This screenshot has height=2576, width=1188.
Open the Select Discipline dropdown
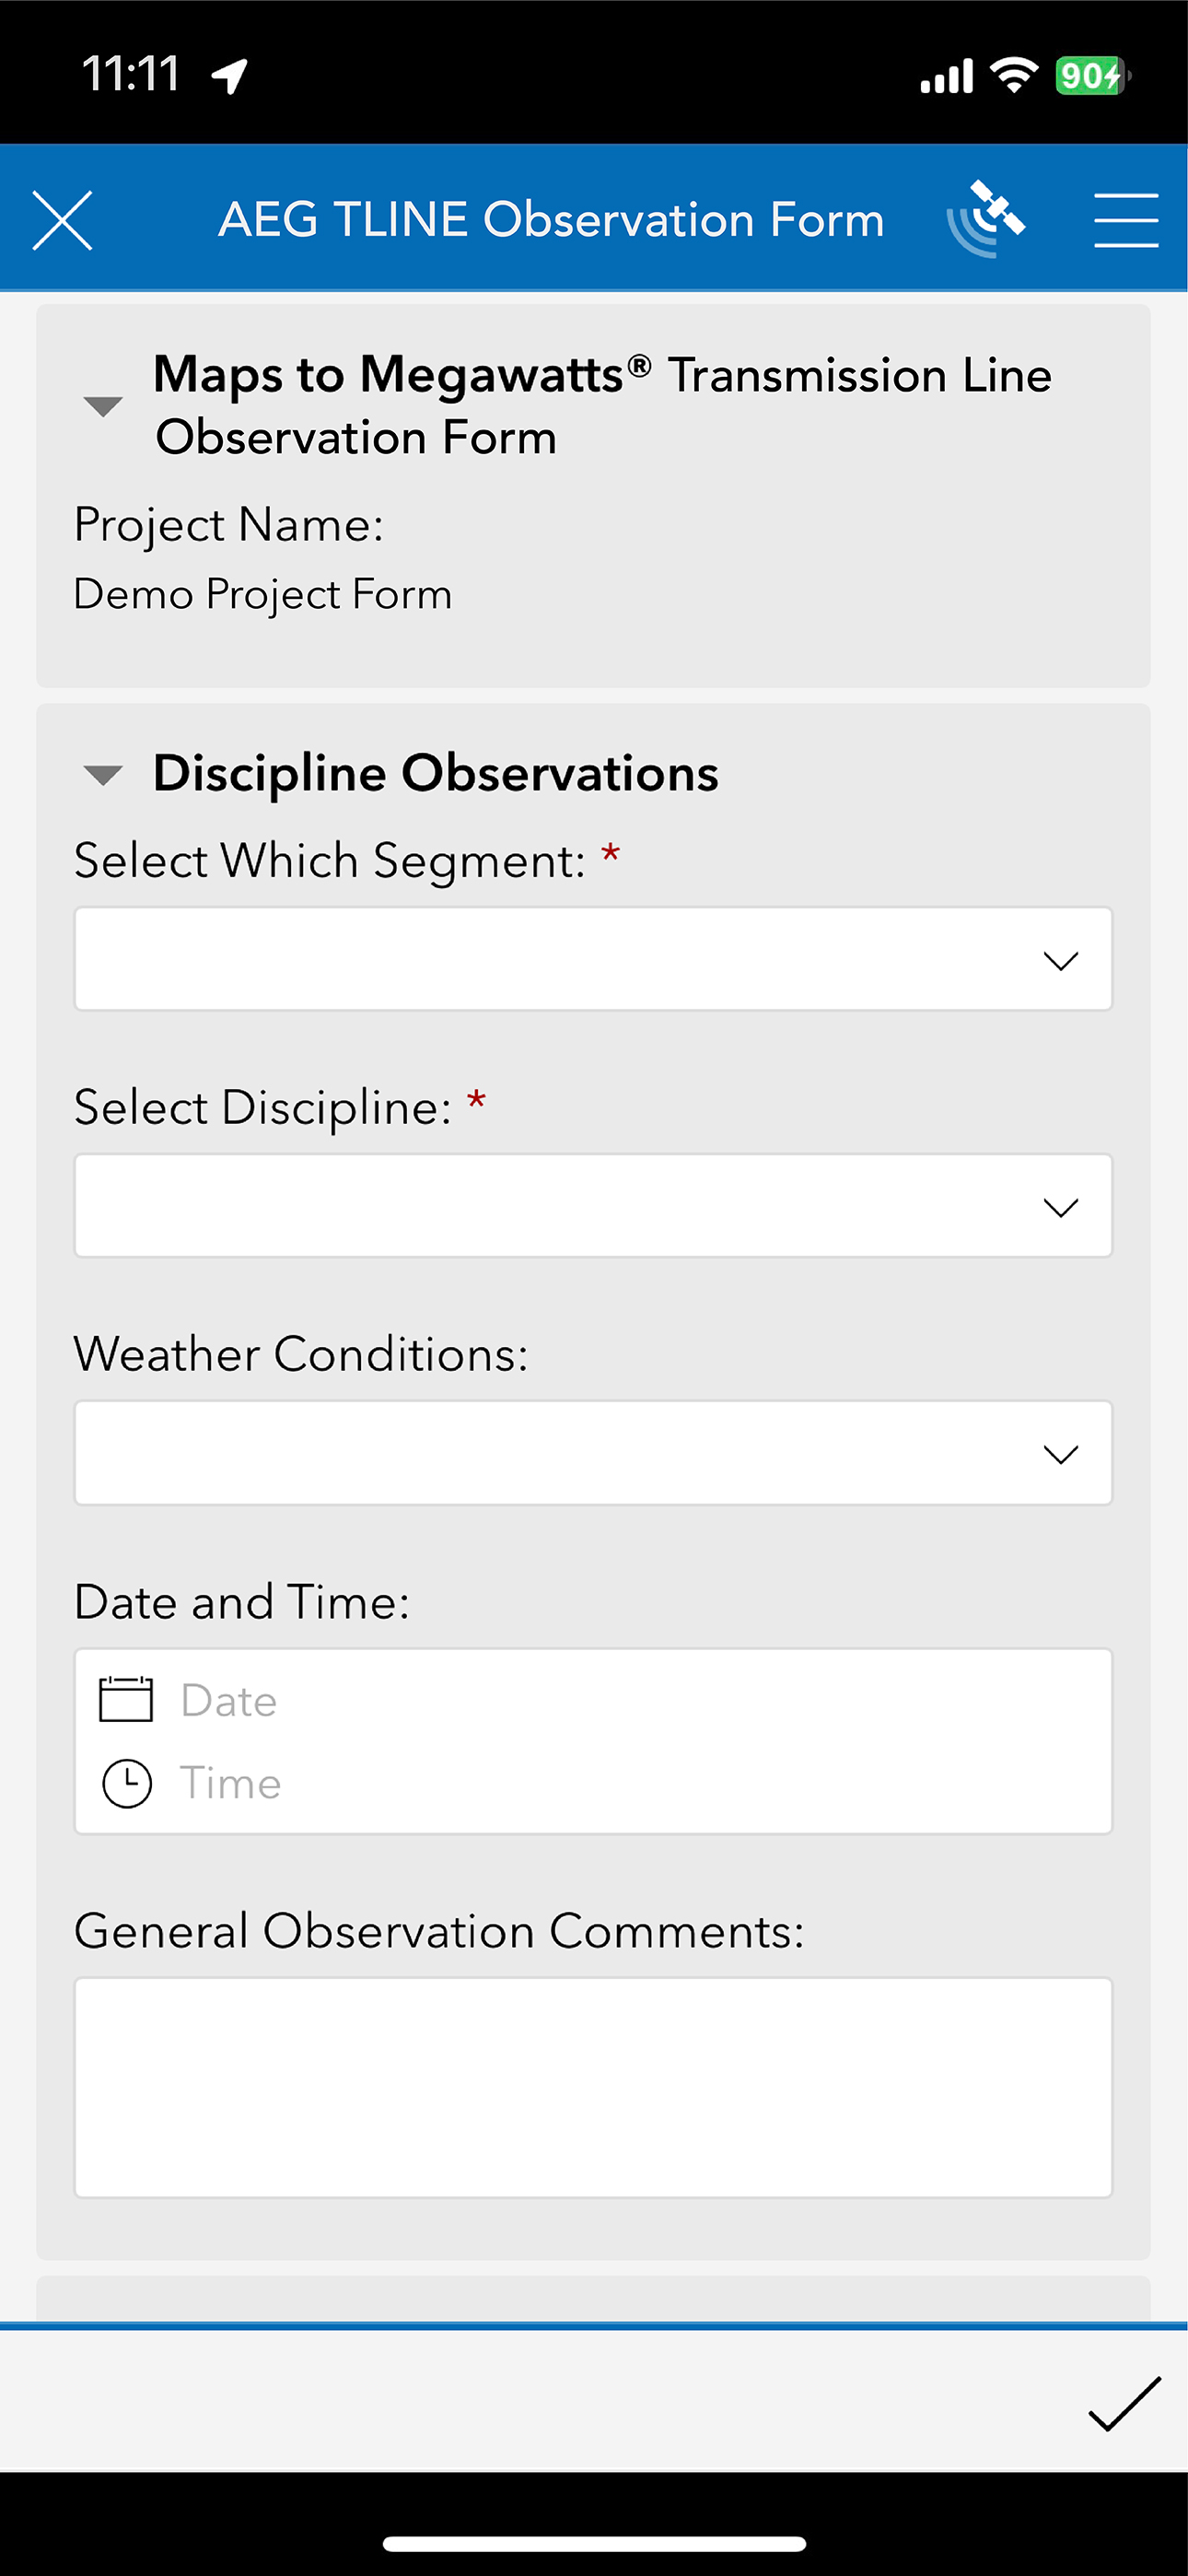(593, 1205)
